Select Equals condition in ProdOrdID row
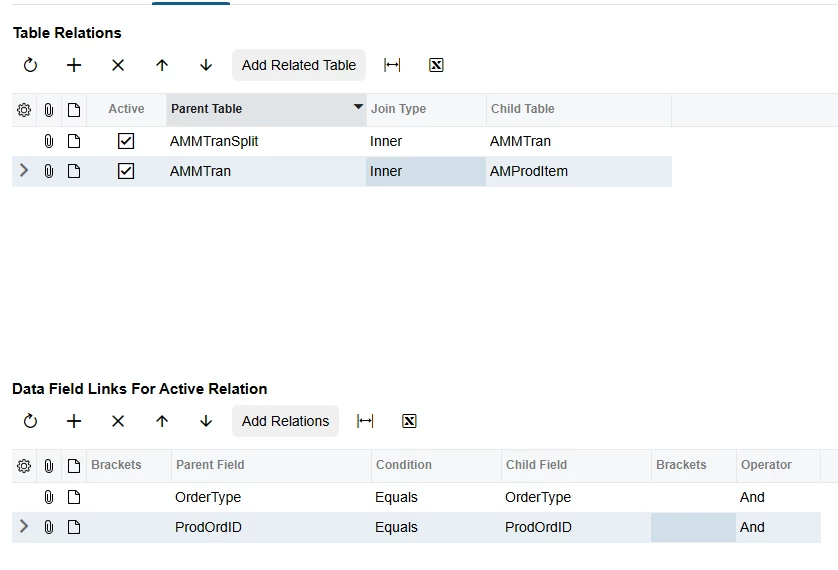The width and height of the screenshot is (838, 570). click(x=436, y=527)
